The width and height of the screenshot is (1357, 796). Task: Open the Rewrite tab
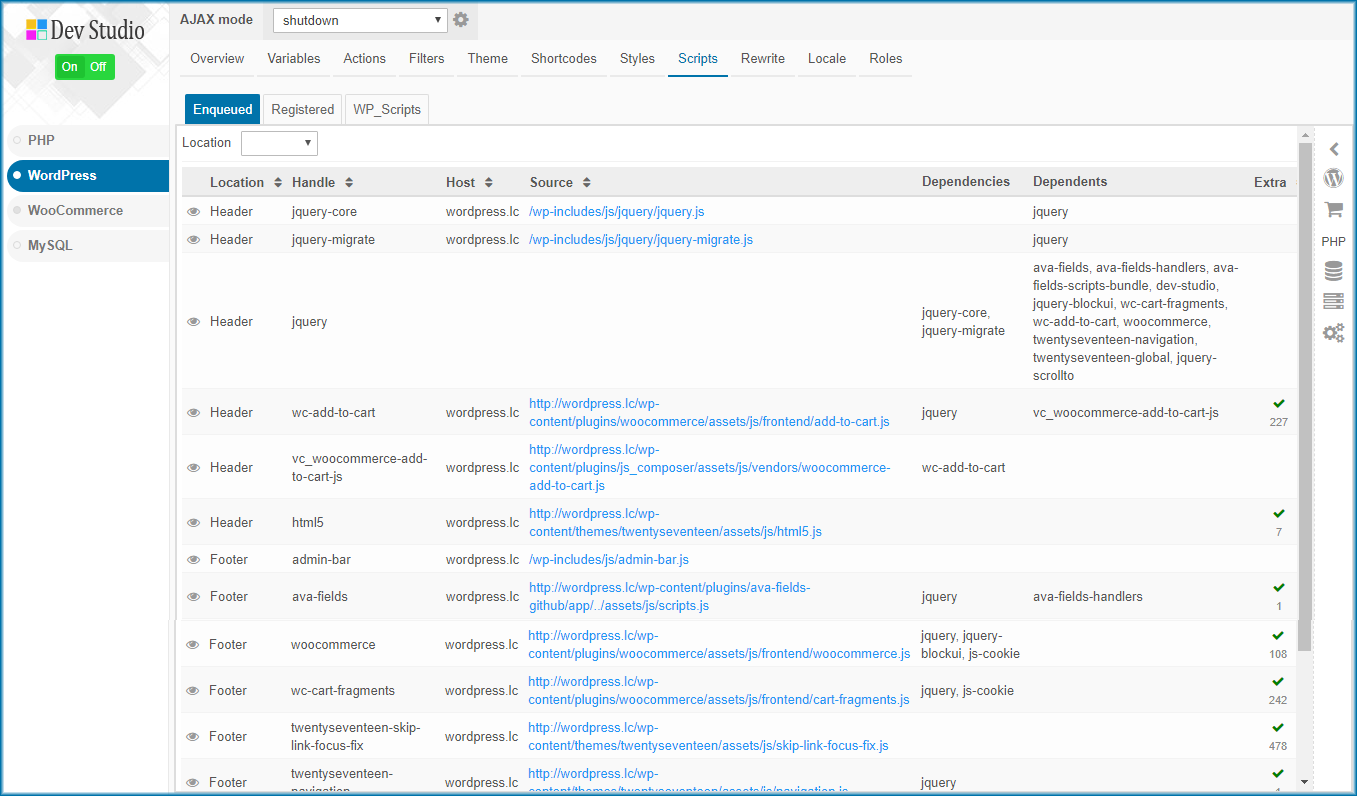763,58
